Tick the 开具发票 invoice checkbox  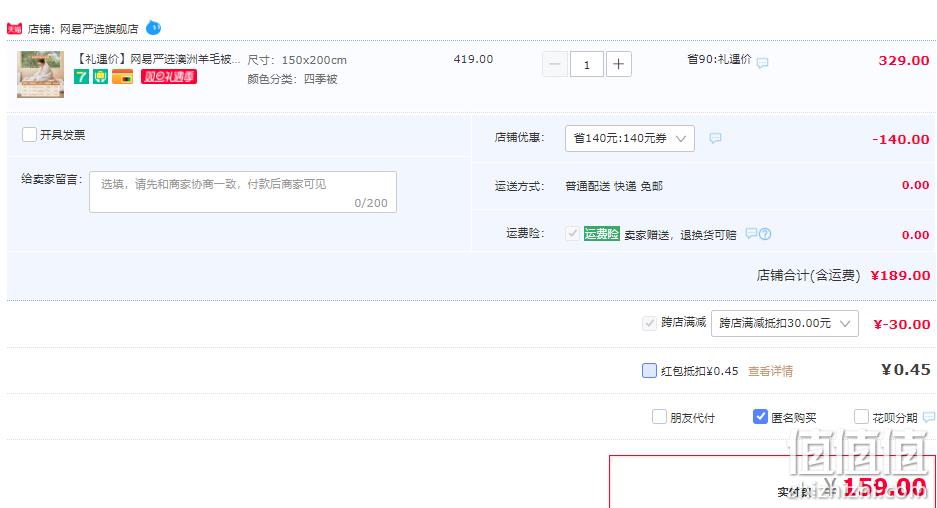coord(29,134)
